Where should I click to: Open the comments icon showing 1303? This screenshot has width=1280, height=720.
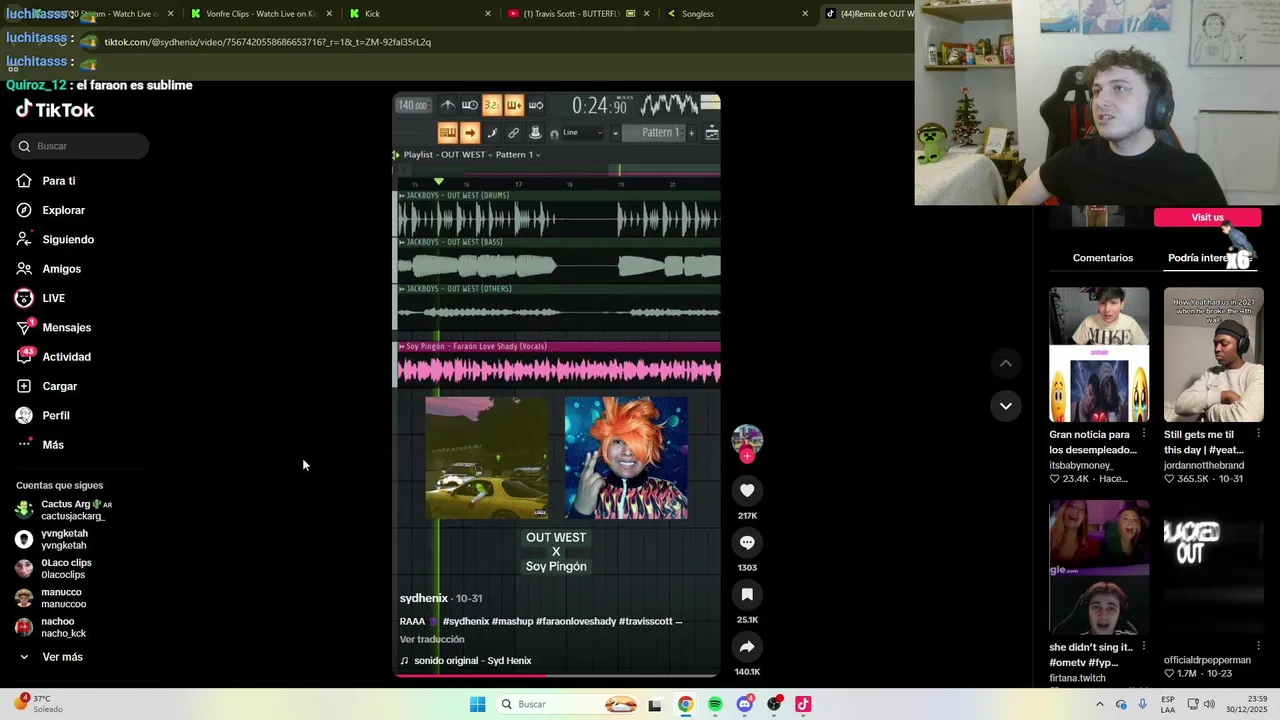(x=747, y=542)
